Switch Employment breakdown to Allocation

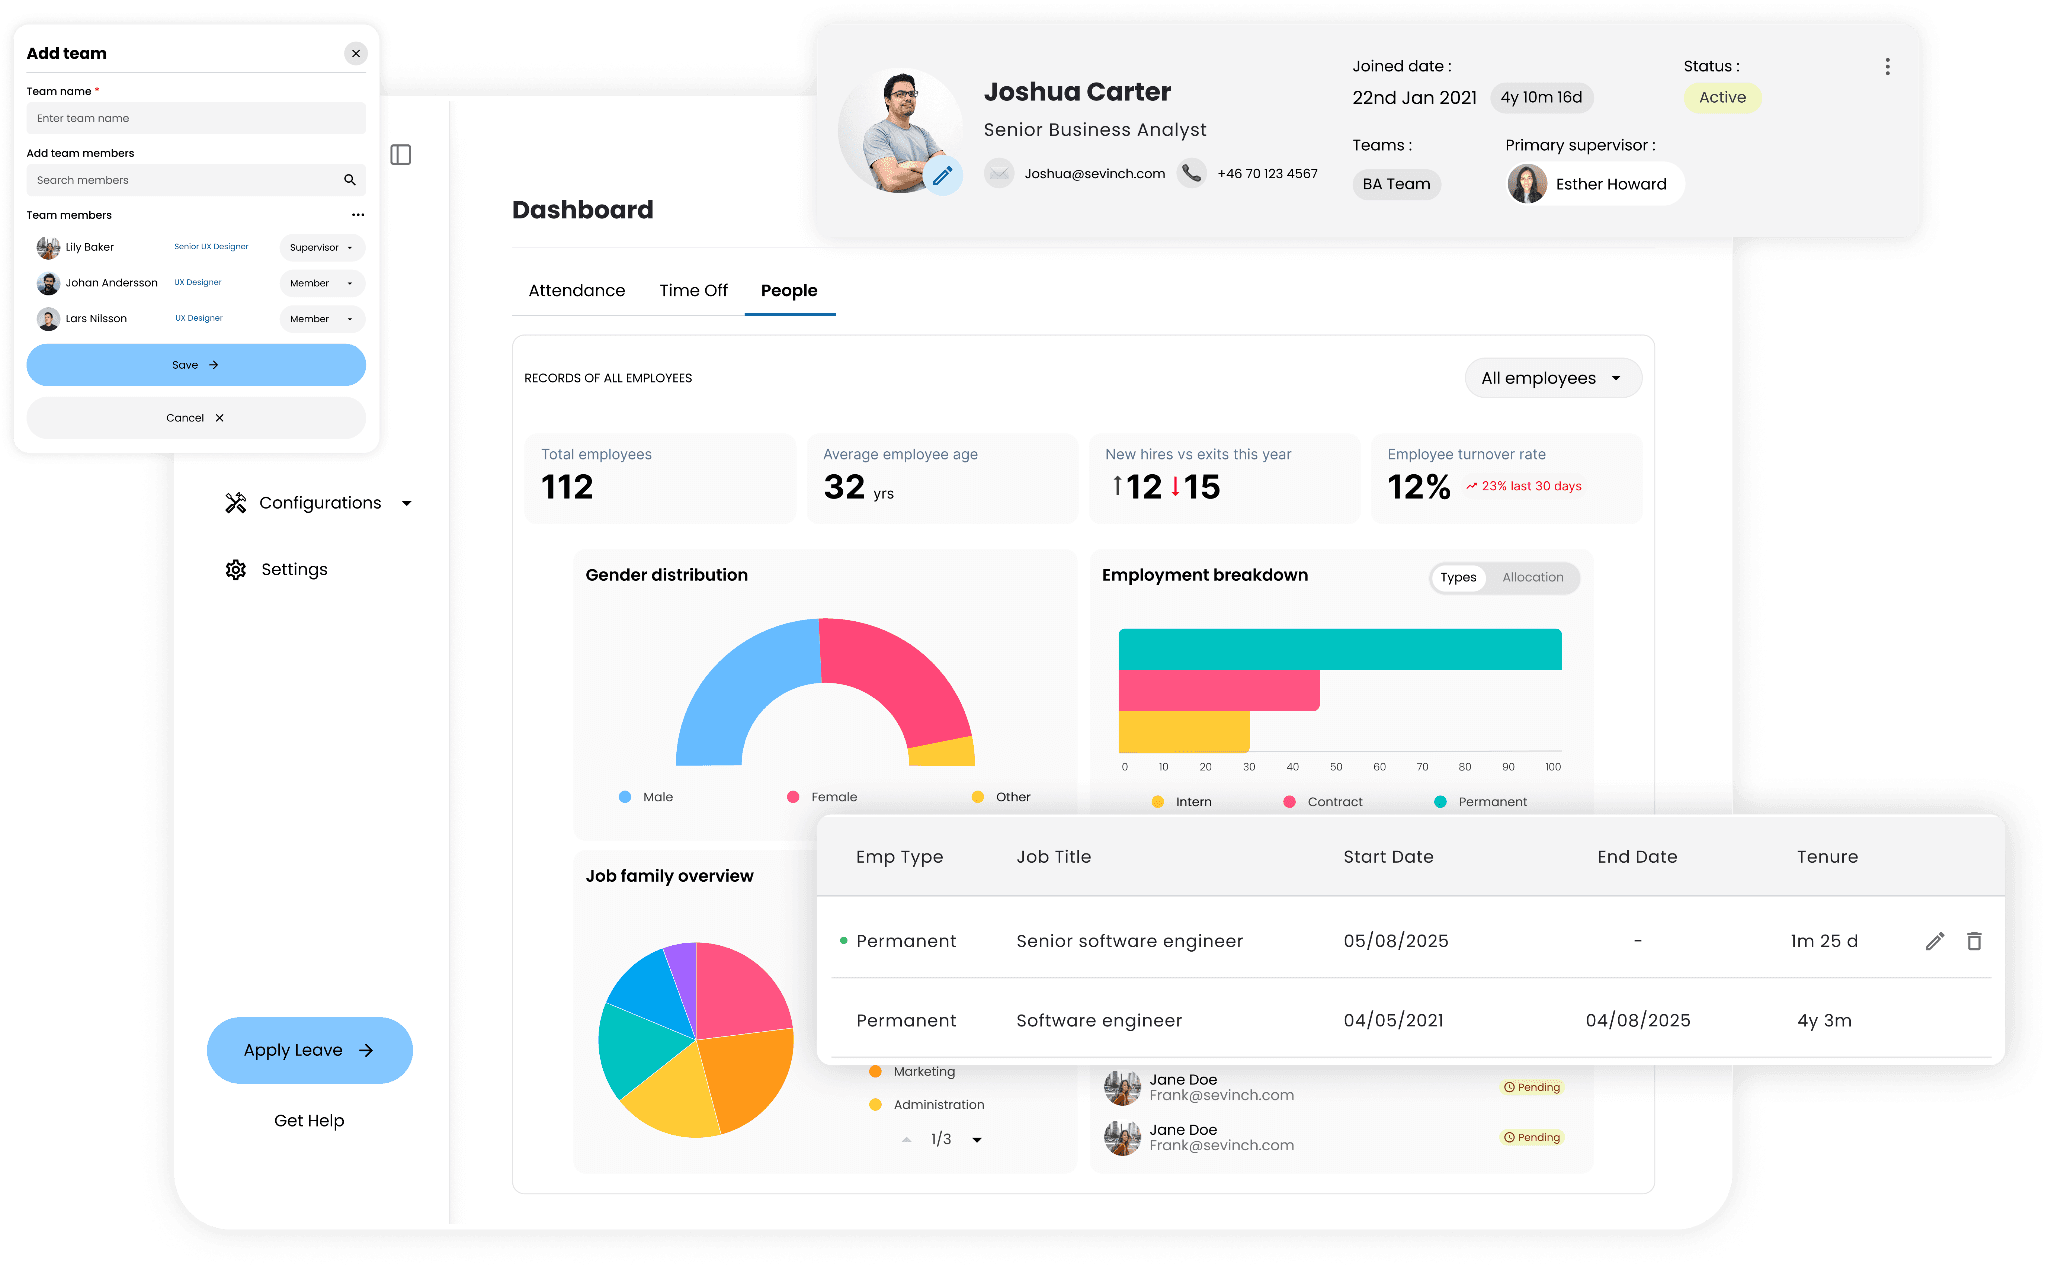coord(1532,578)
